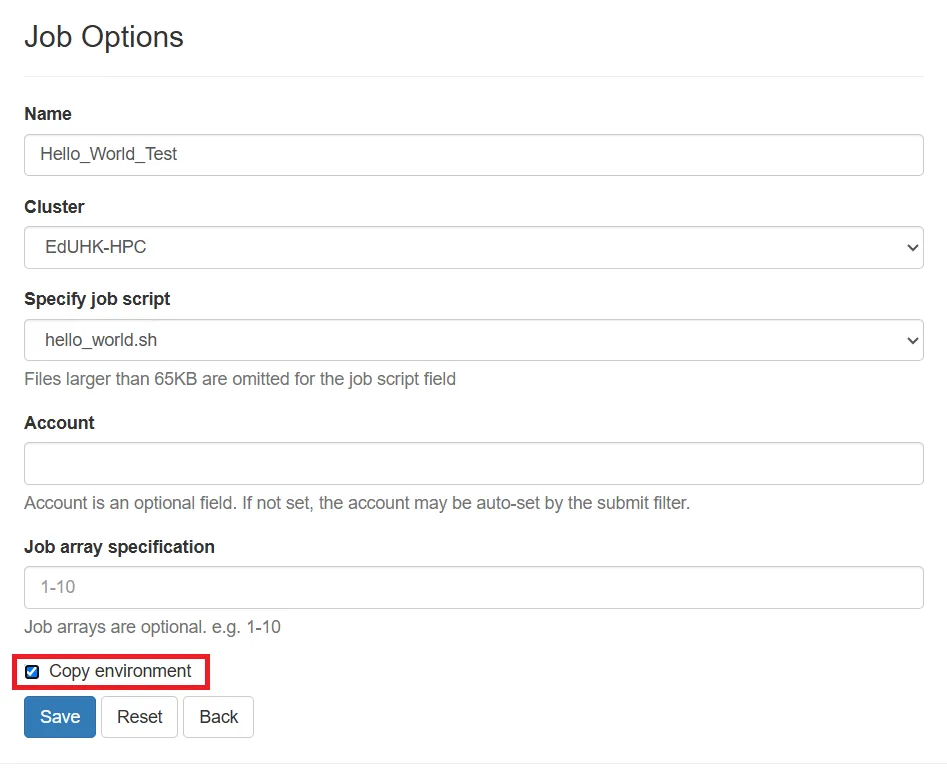Click the Name input field
Viewport: 947px width, 781px height.
point(473,155)
